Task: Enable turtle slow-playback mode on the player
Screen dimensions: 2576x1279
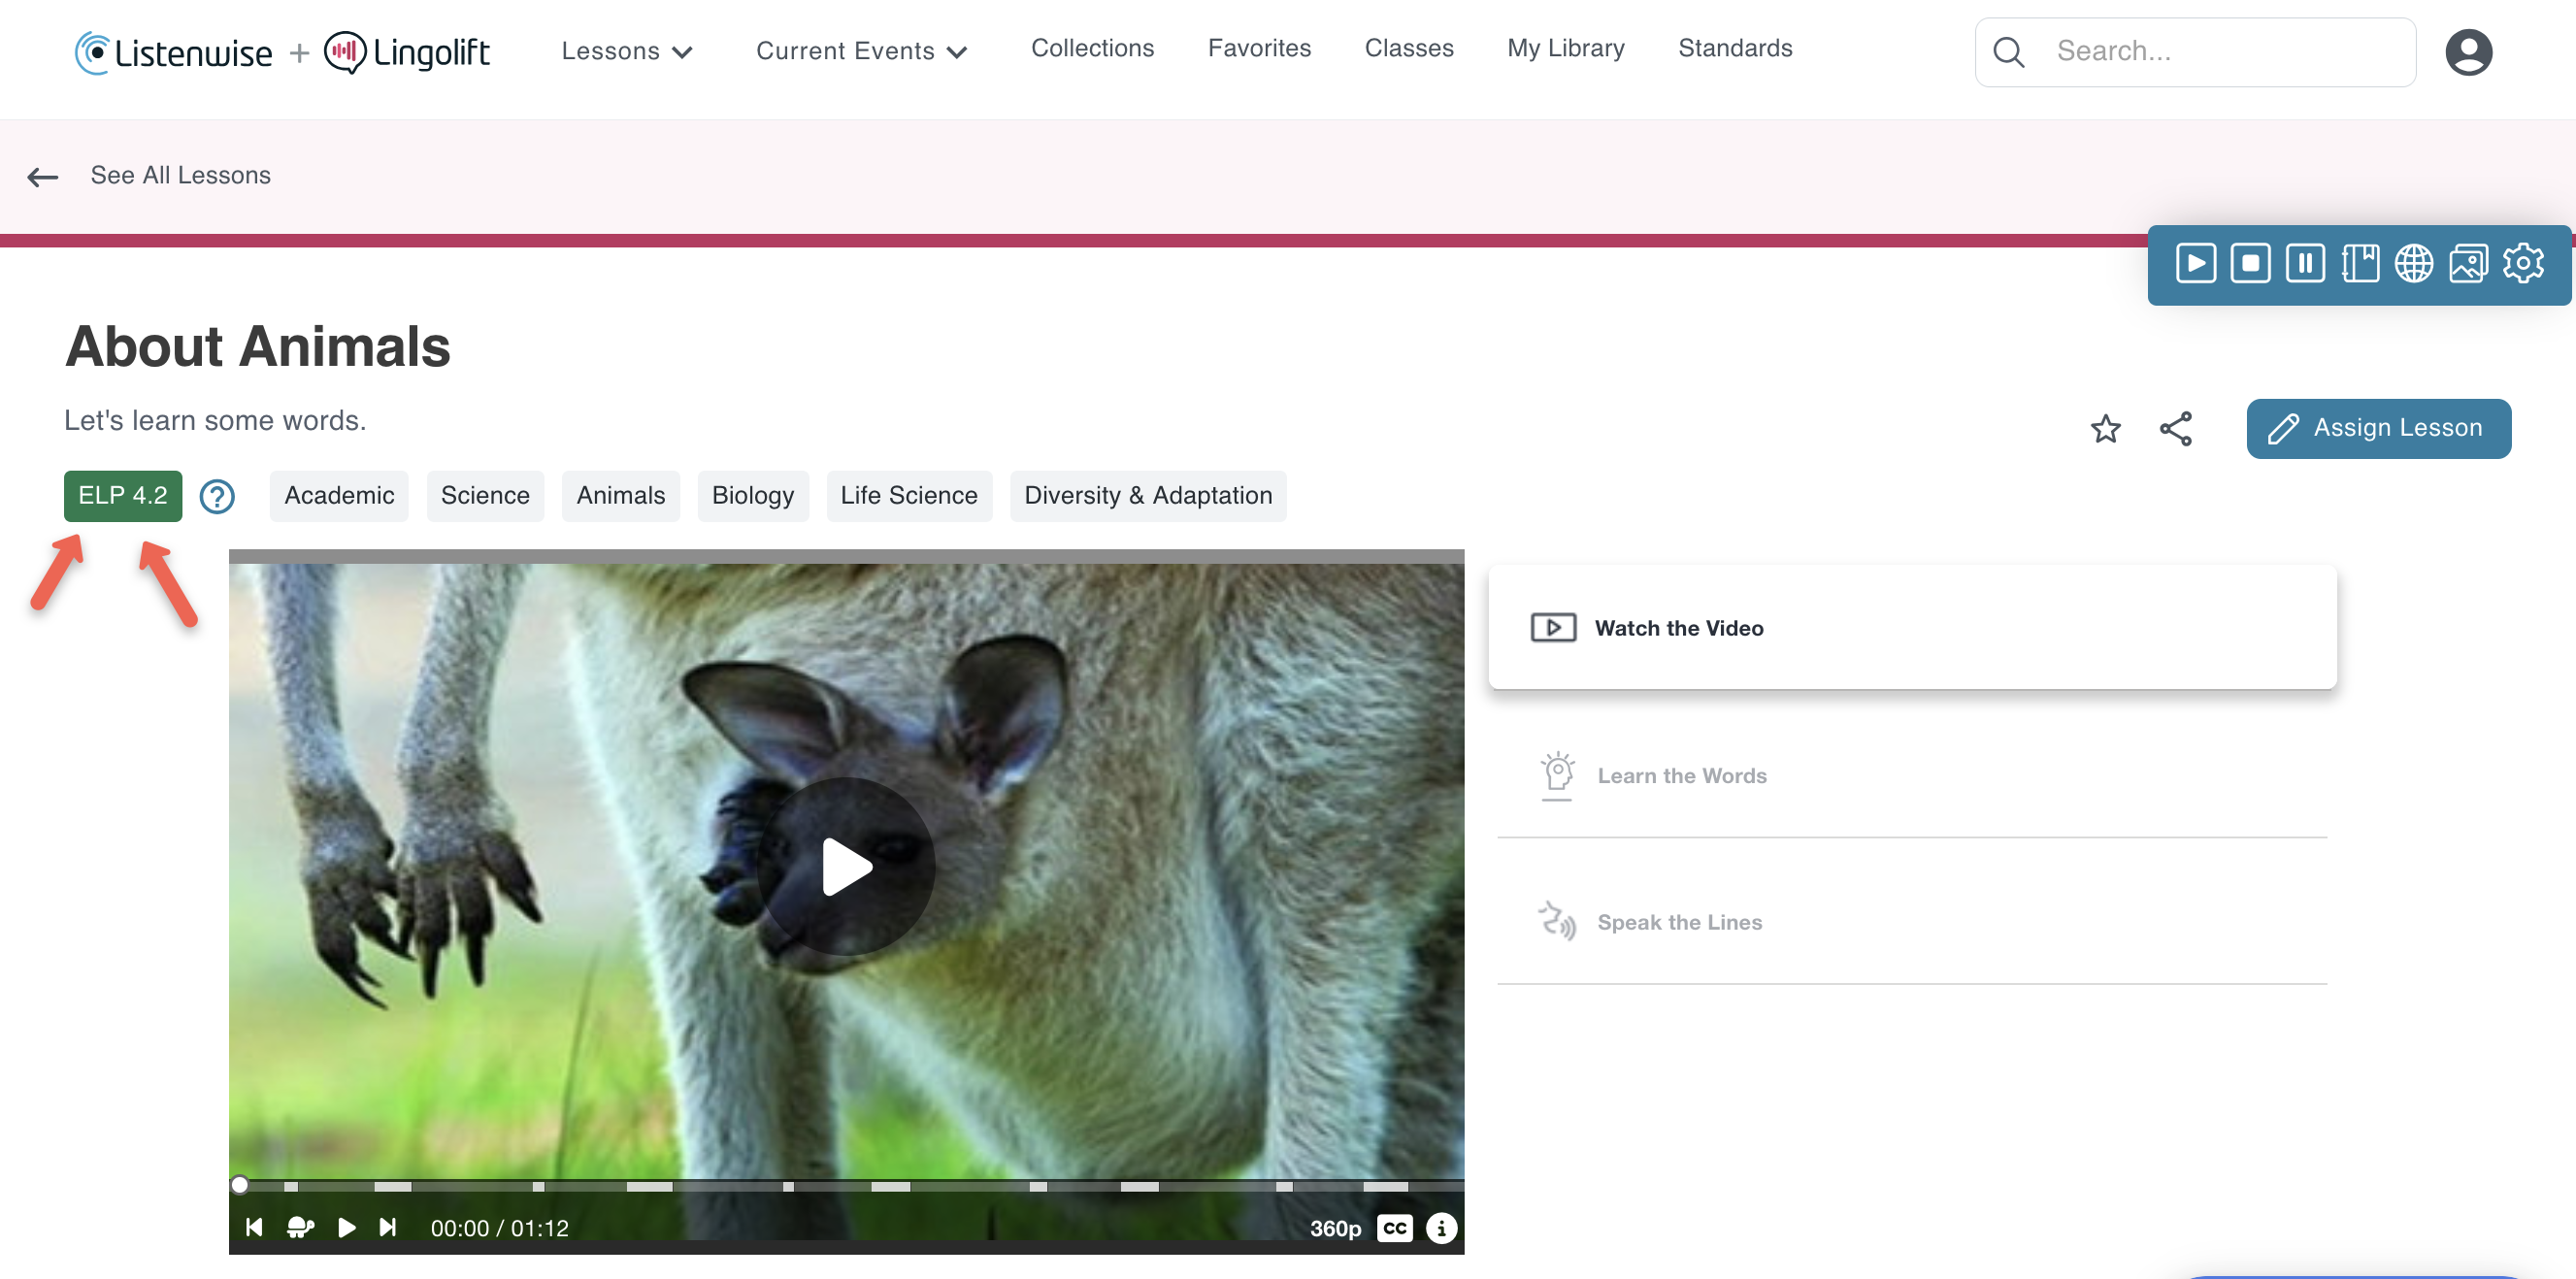Action: tap(300, 1228)
